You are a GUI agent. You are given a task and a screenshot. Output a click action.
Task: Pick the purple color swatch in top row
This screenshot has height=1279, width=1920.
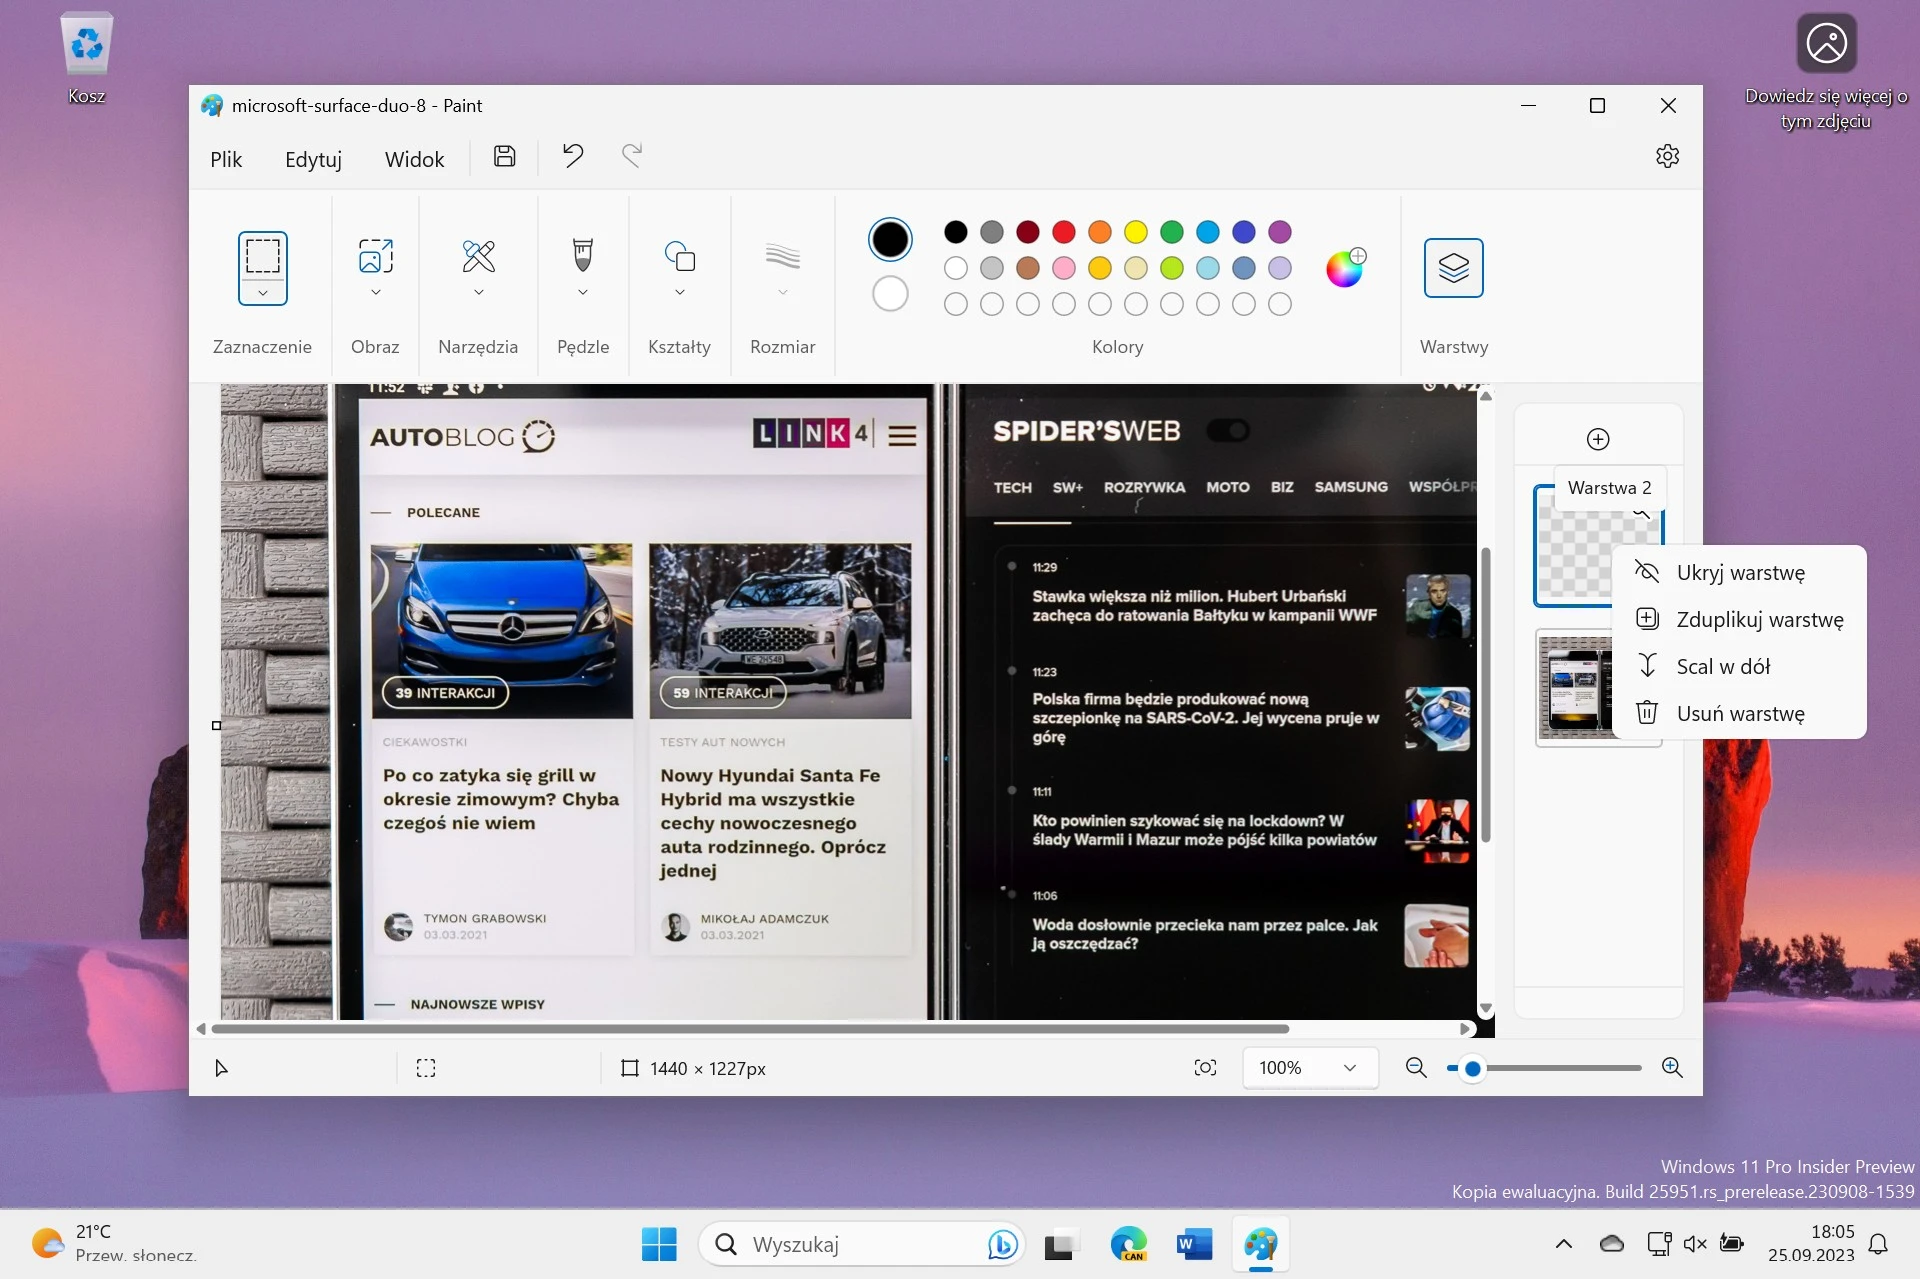(x=1280, y=232)
